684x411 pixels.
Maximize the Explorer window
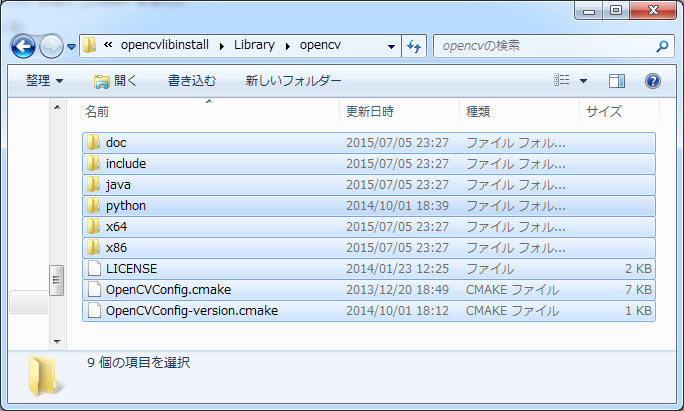point(616,10)
